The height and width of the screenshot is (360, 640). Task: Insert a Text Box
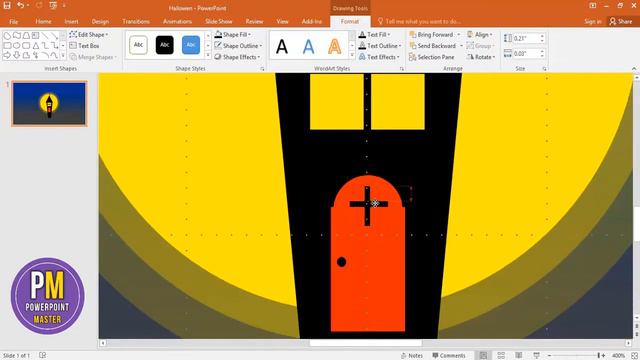point(84,46)
